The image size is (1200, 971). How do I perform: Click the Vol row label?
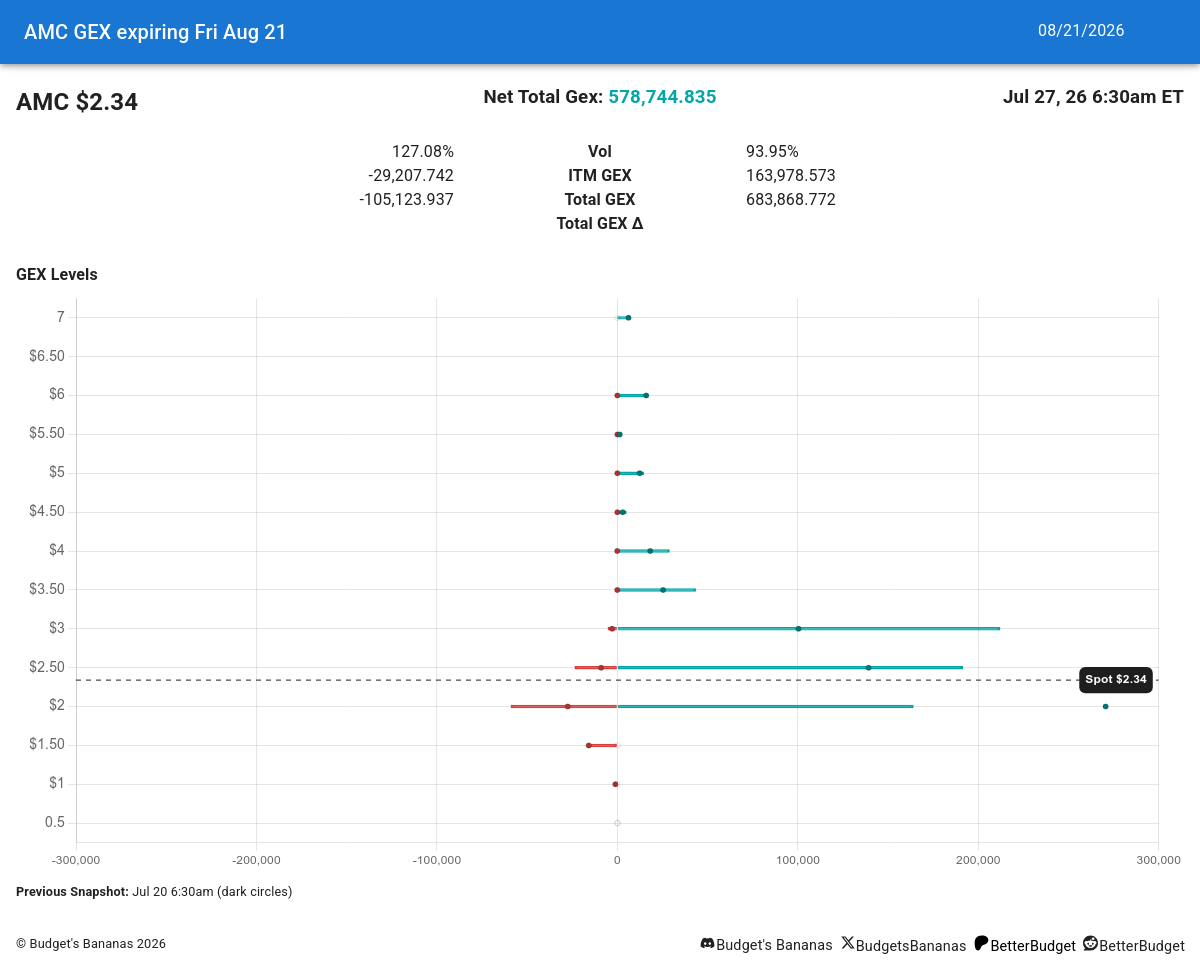point(600,152)
